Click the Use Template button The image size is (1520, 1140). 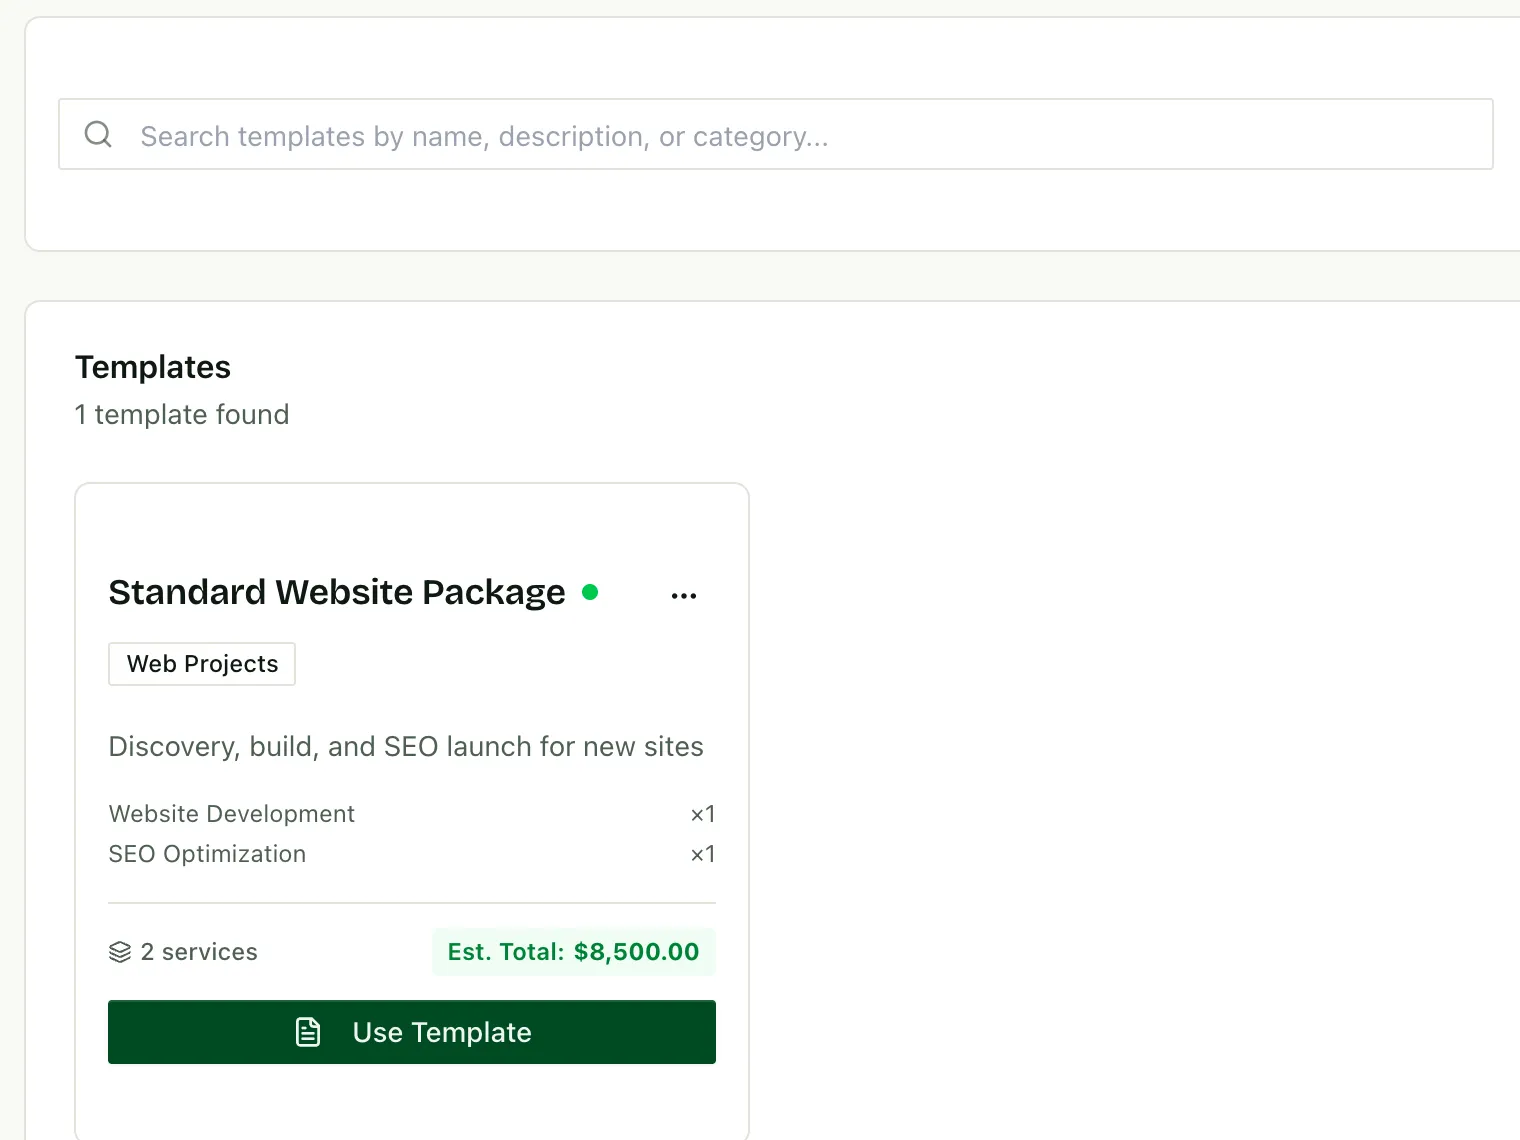[x=412, y=1032]
